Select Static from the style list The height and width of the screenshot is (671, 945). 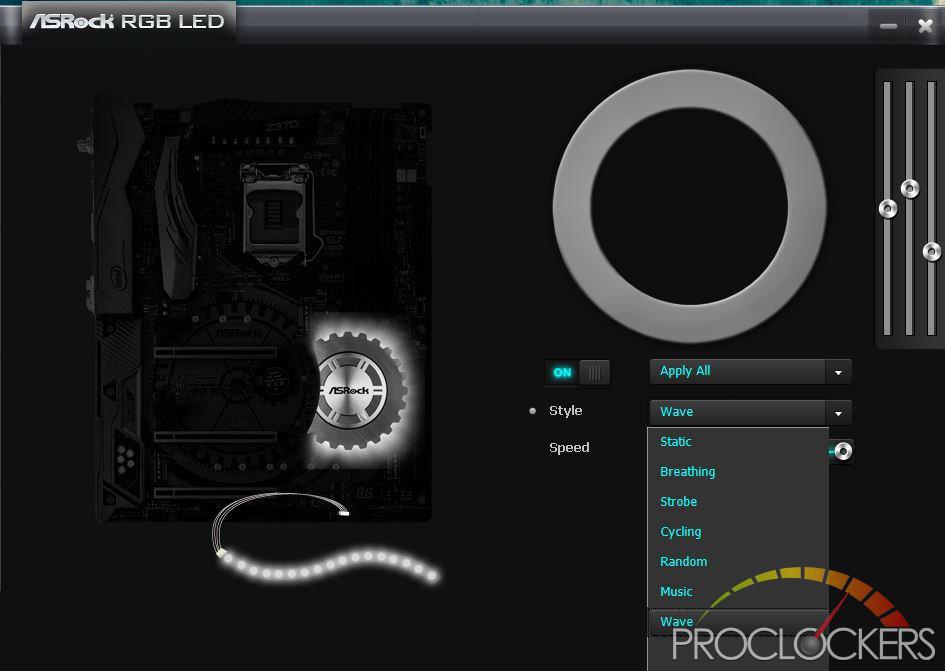(738, 442)
